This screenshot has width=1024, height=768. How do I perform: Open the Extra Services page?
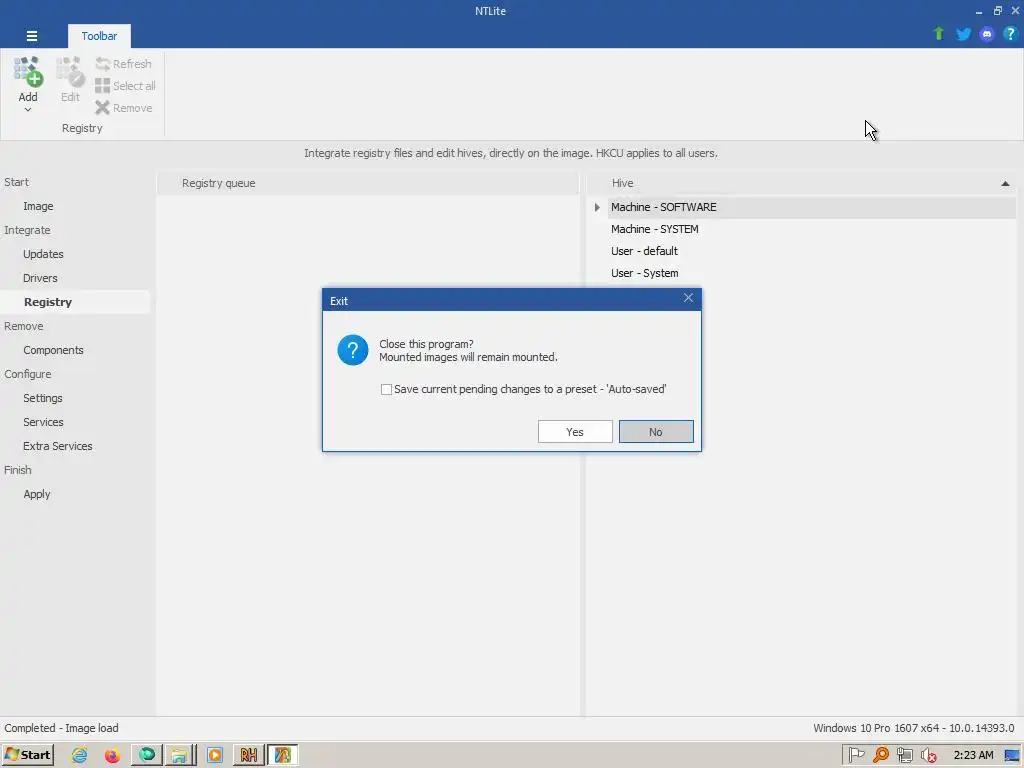(57, 446)
